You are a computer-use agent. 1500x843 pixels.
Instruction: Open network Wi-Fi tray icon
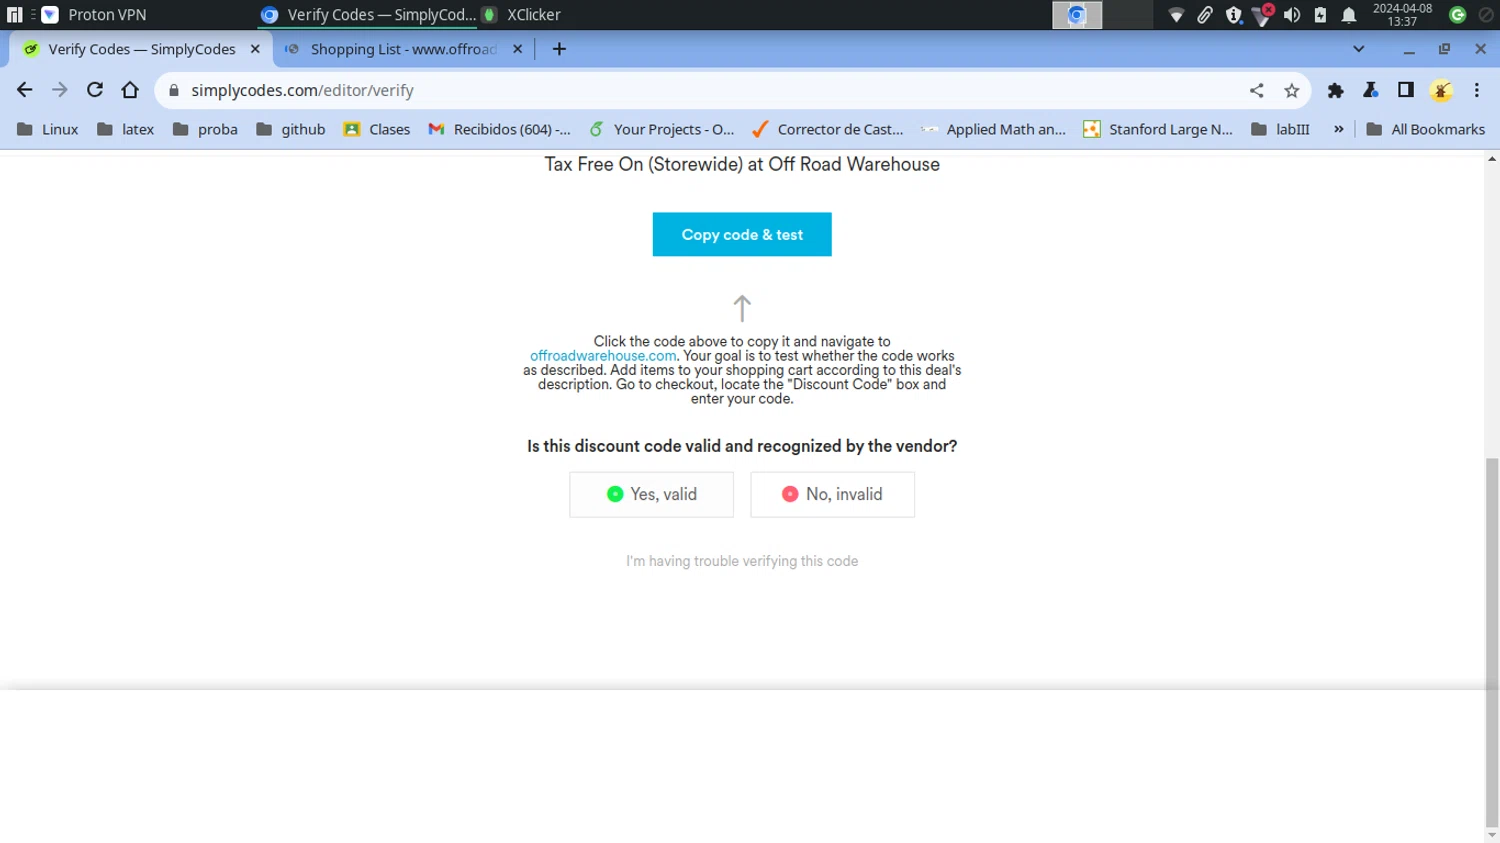[1176, 15]
